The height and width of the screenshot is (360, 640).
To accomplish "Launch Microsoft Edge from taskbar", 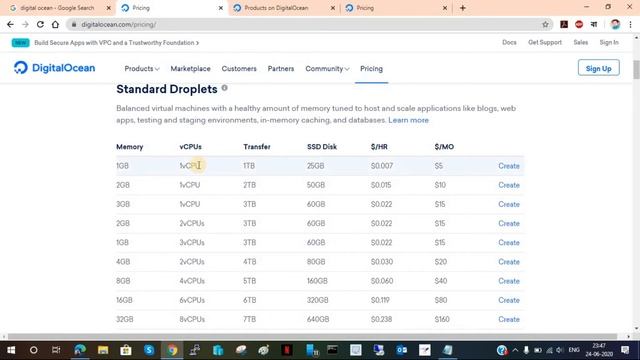I will [80, 350].
